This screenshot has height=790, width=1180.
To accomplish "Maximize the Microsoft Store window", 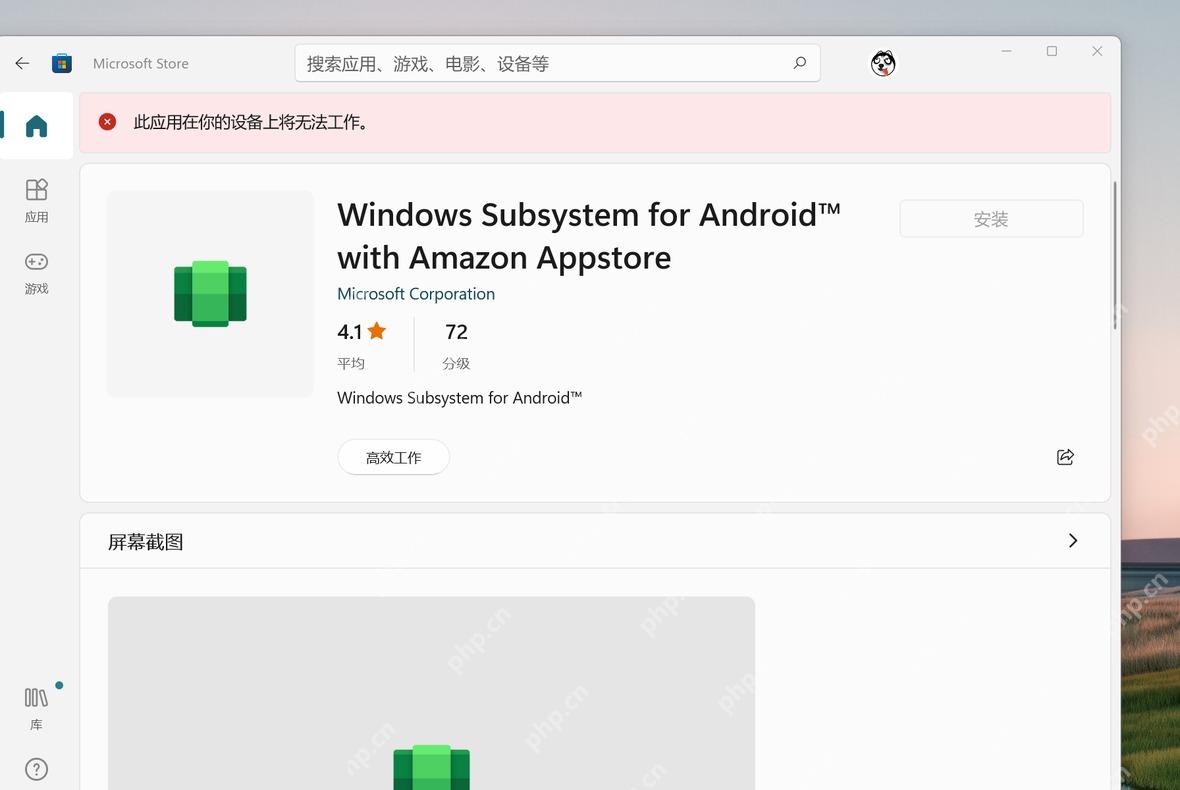I will point(1052,51).
